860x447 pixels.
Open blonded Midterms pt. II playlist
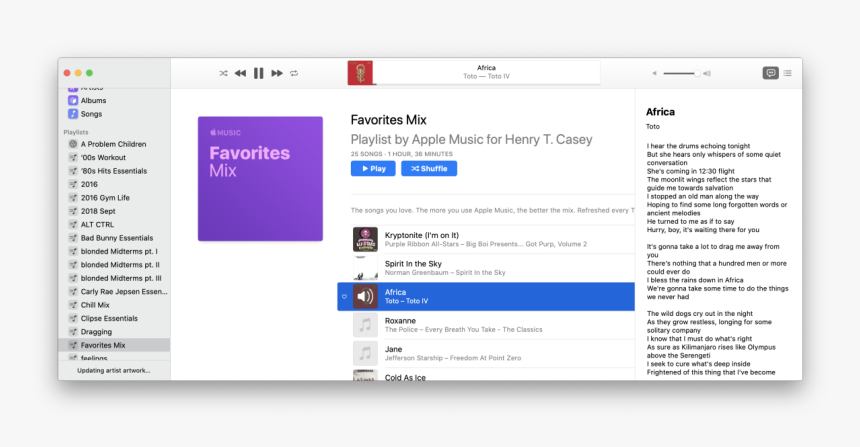(x=115, y=264)
